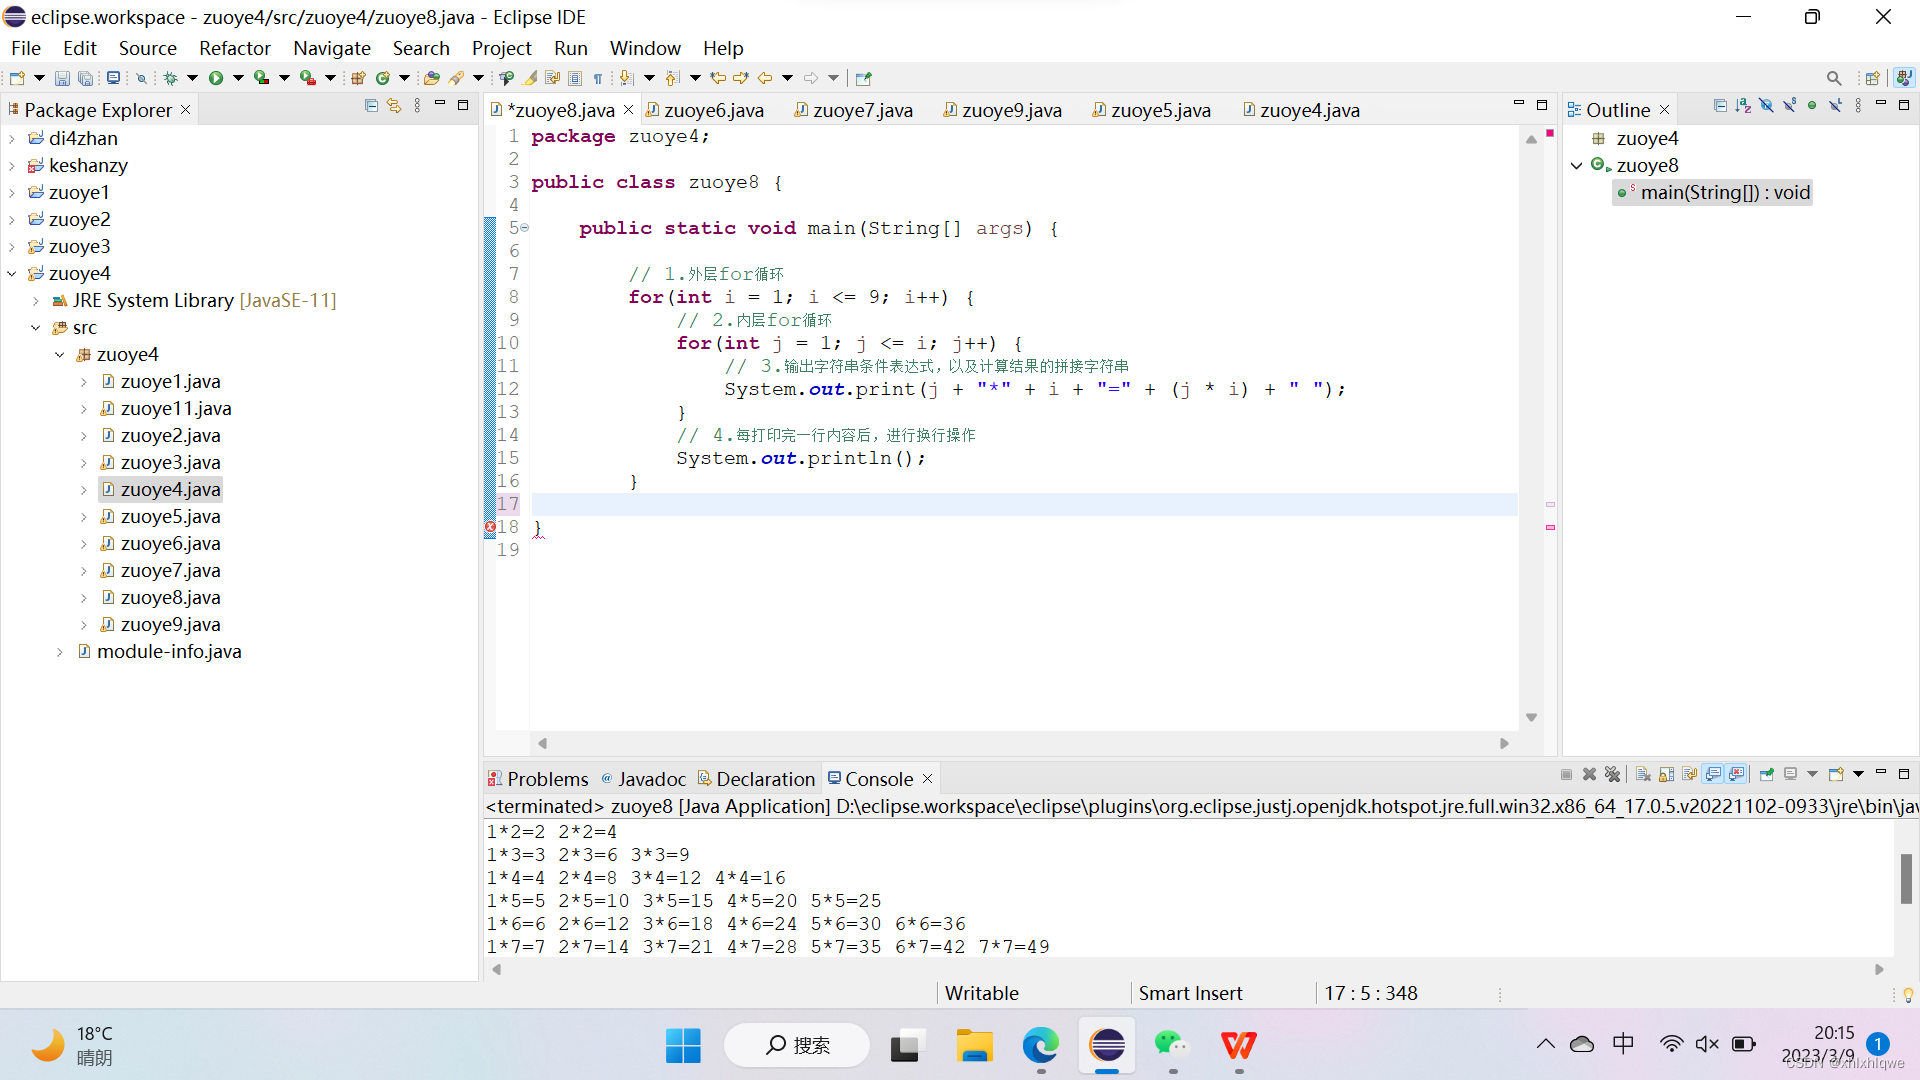The height and width of the screenshot is (1080, 1920).
Task: Expand the zuoye3 project
Action: click(12, 246)
